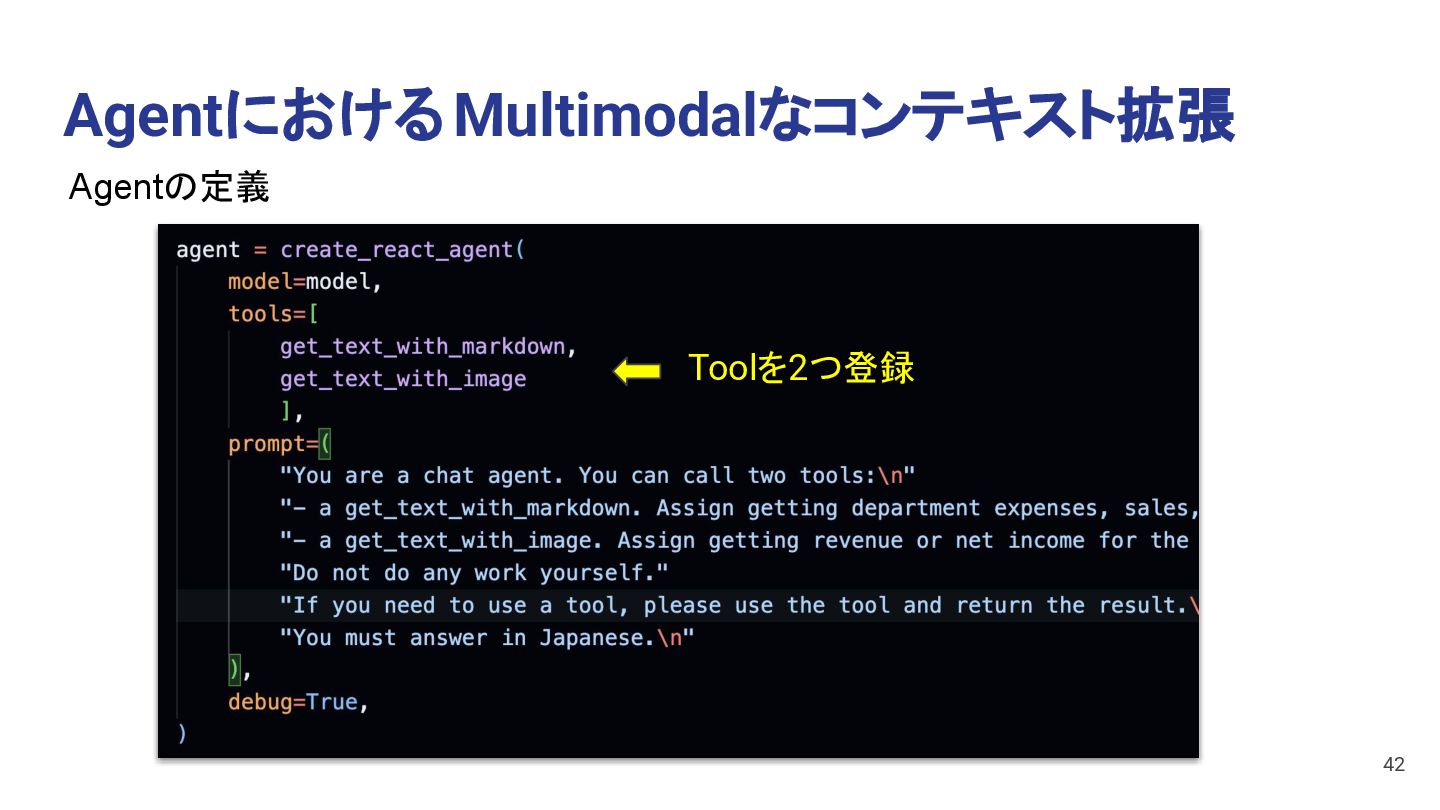
Task: Click the prompt line mentioning department expenses
Action: pos(739,508)
